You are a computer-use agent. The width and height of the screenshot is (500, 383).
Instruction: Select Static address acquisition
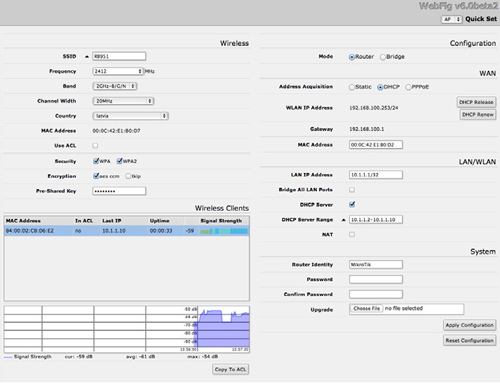(x=352, y=87)
